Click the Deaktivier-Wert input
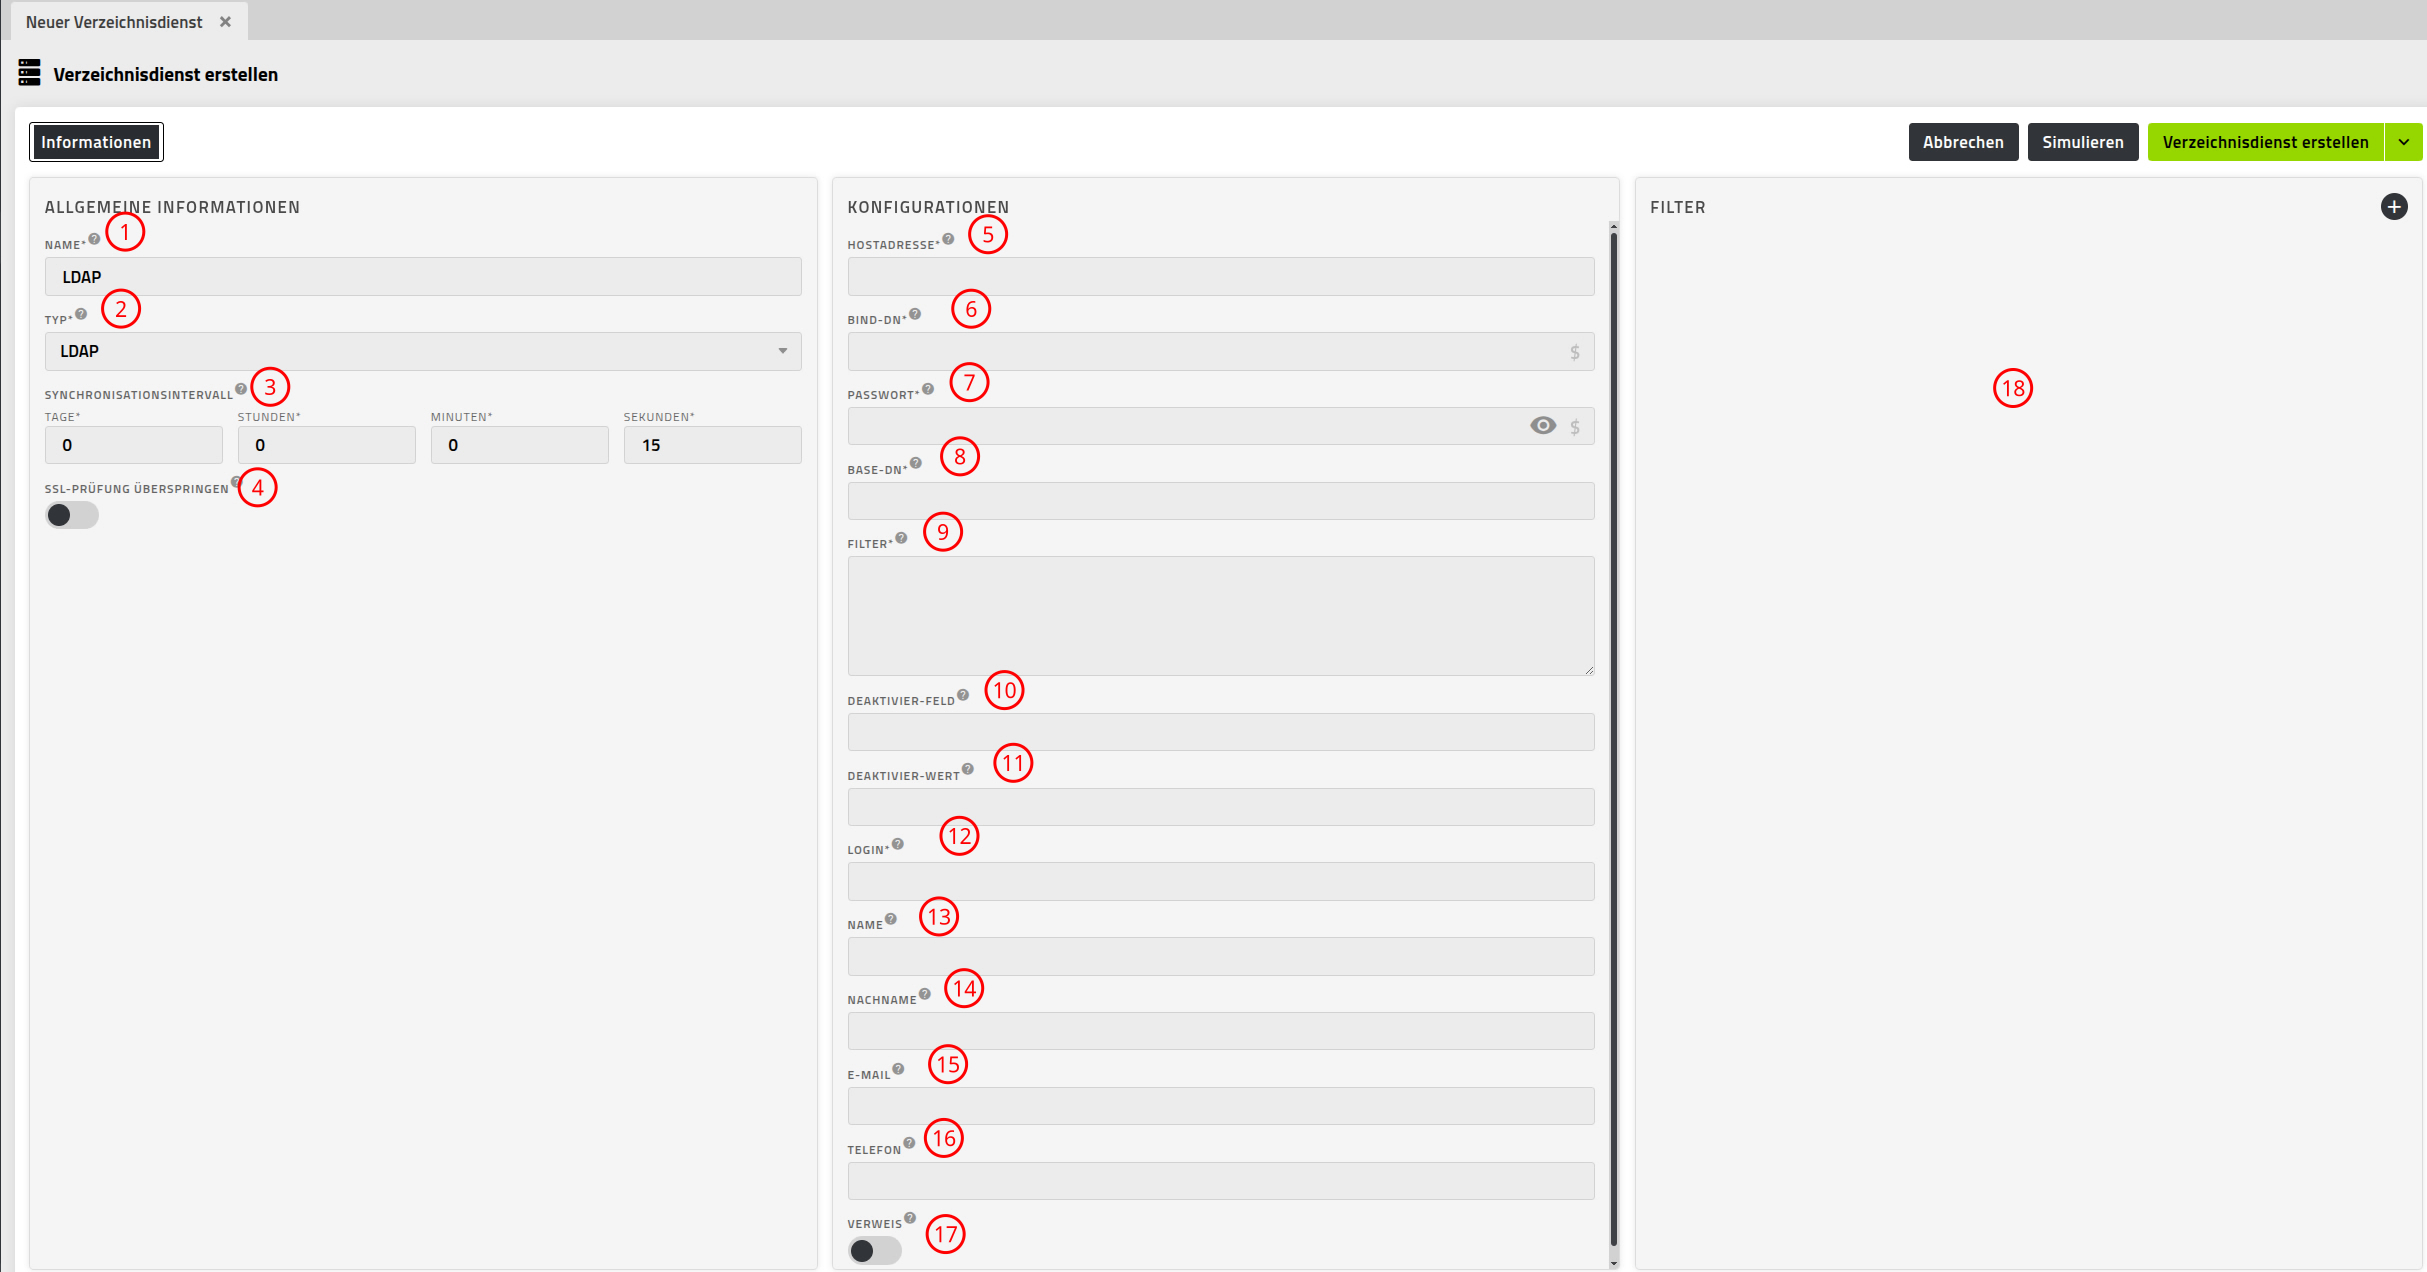Image resolution: width=2427 pixels, height=1272 pixels. [x=1221, y=807]
